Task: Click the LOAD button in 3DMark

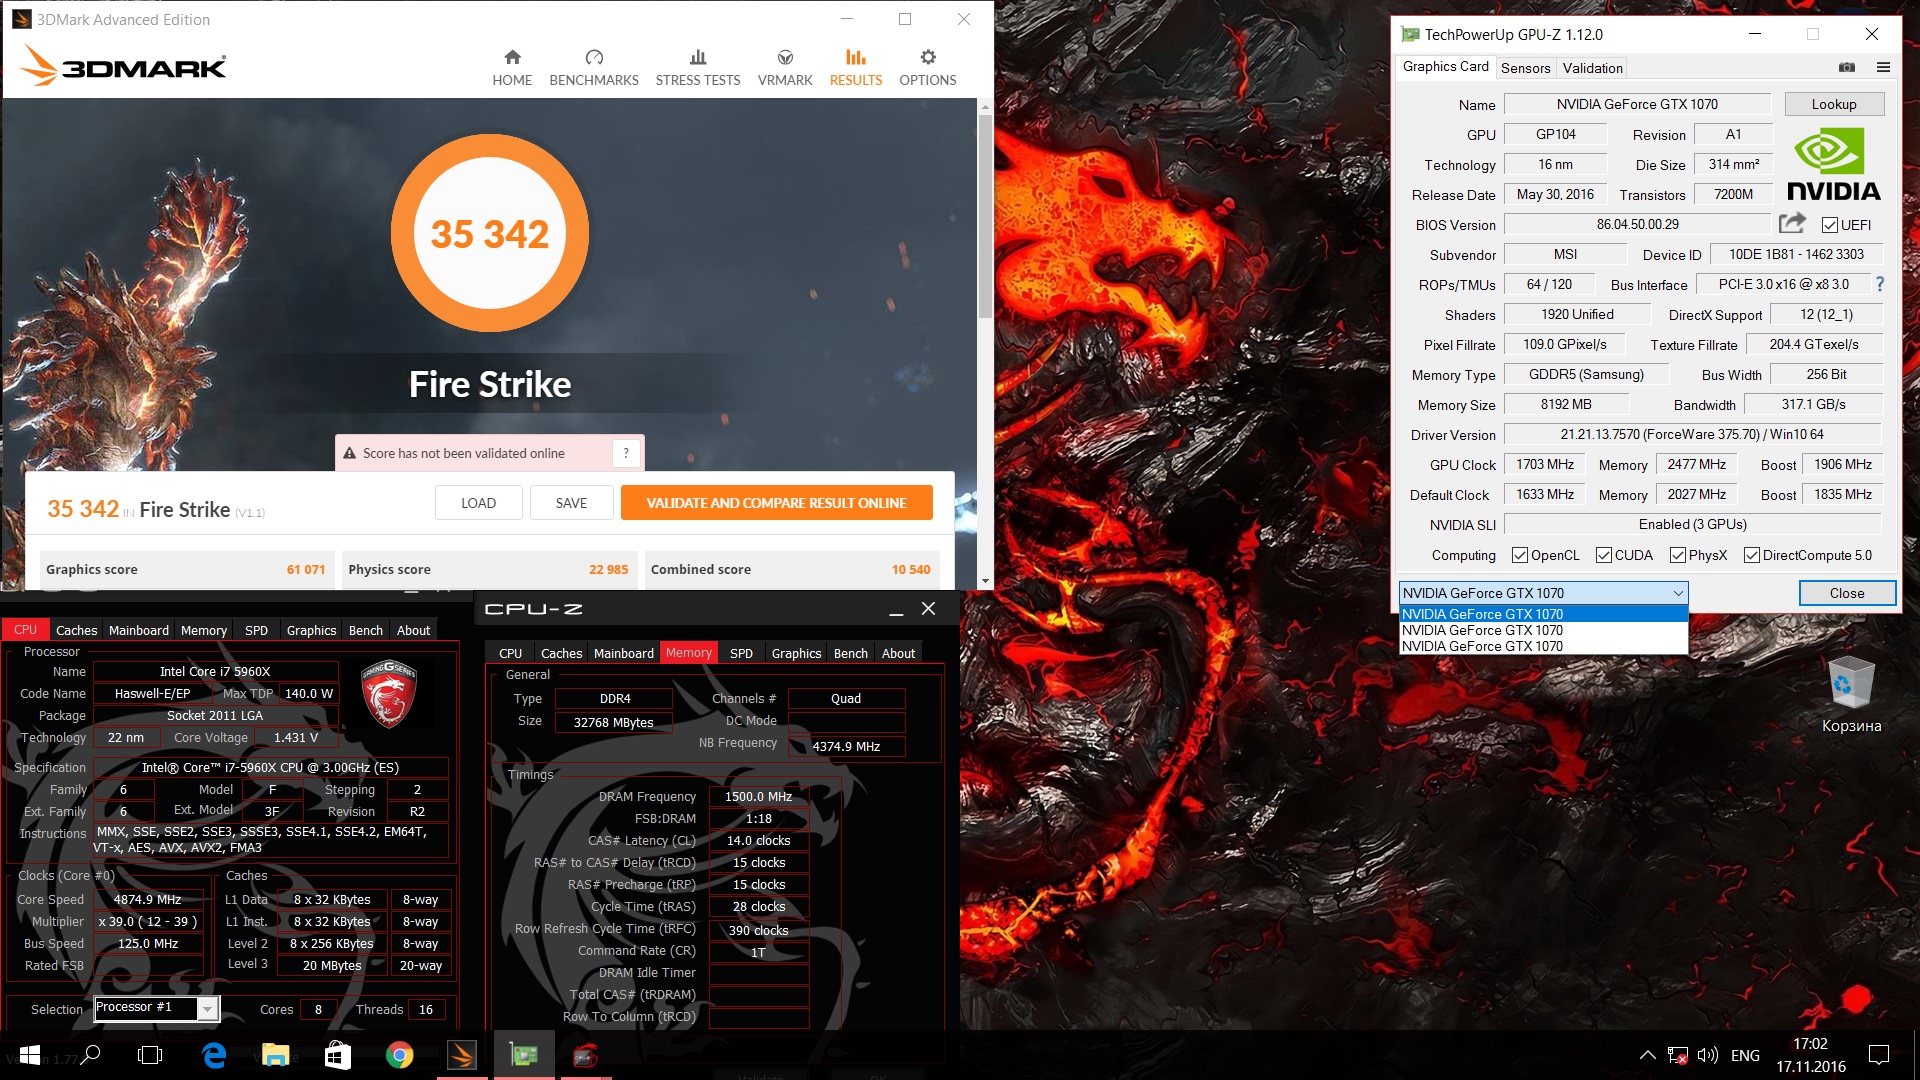Action: pos(478,503)
